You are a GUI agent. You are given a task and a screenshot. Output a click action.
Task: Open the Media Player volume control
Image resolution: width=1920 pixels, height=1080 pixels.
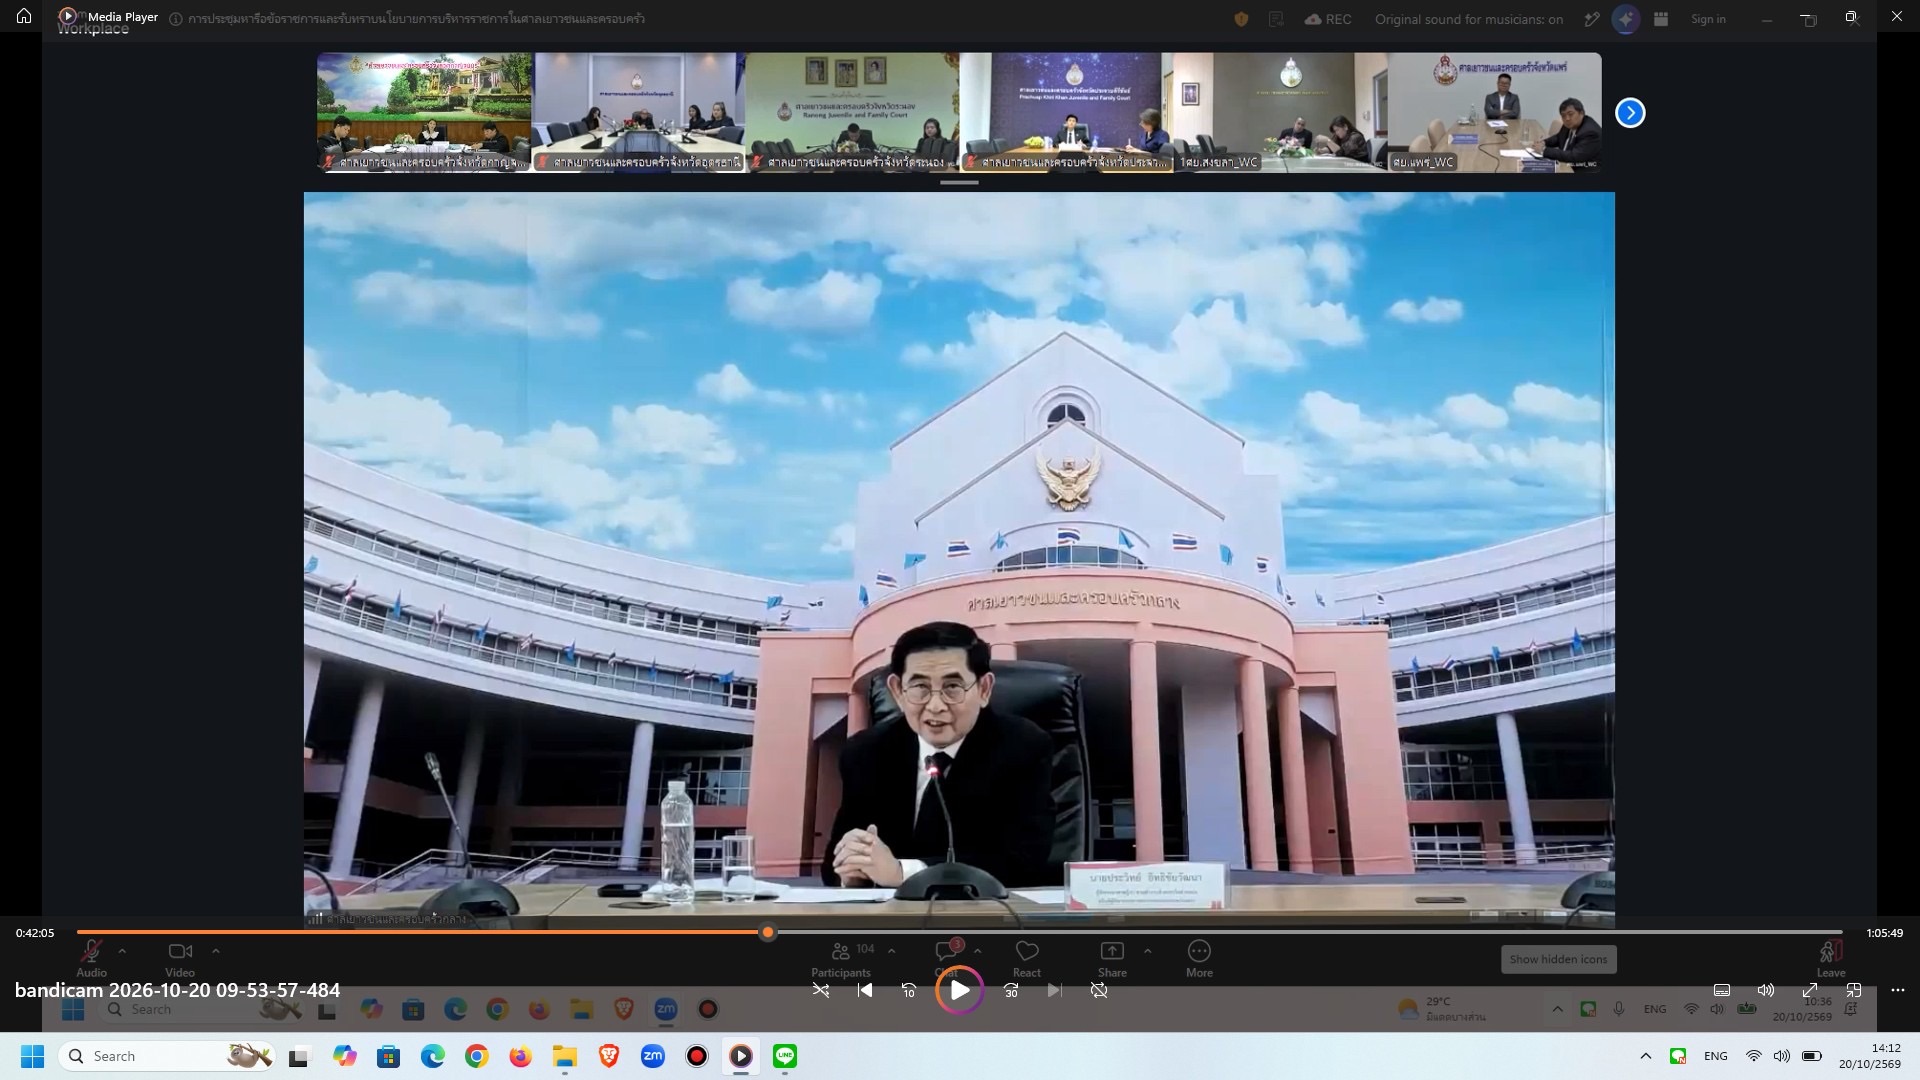pyautogui.click(x=1766, y=990)
